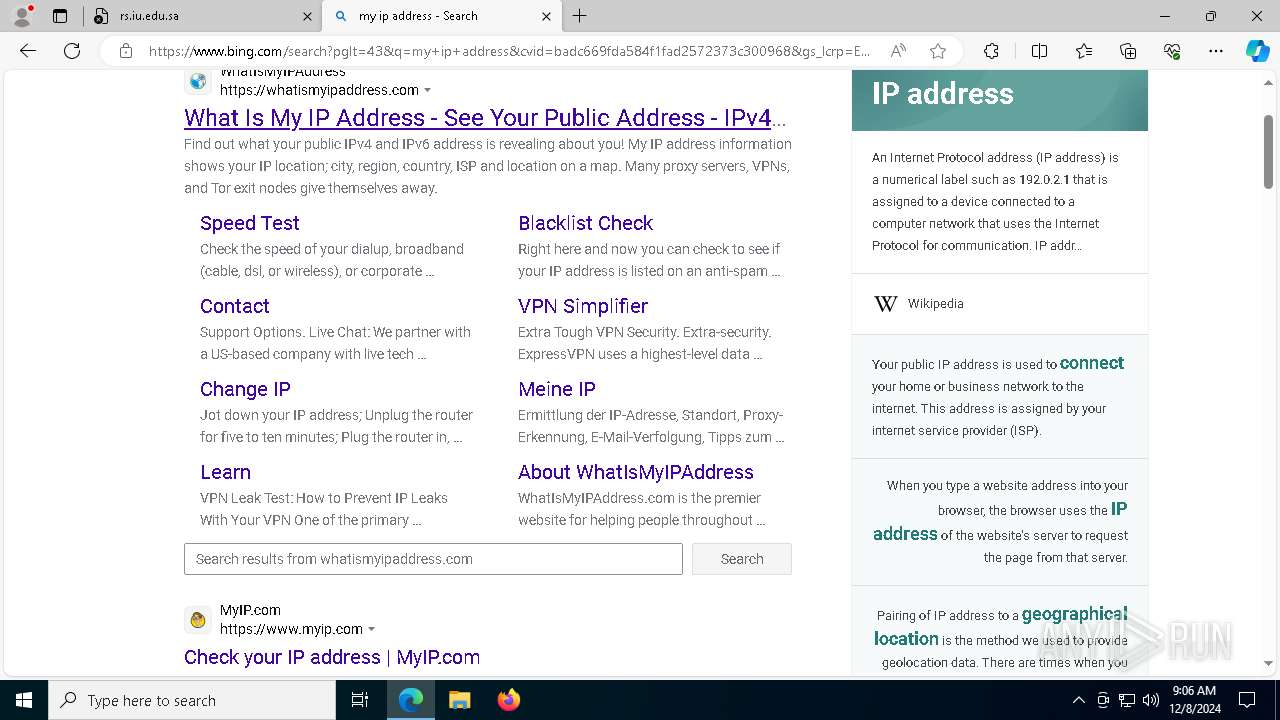Image resolution: width=1280 pixels, height=720 pixels.
Task: Open Extensions puzzle icon
Action: click(991, 51)
